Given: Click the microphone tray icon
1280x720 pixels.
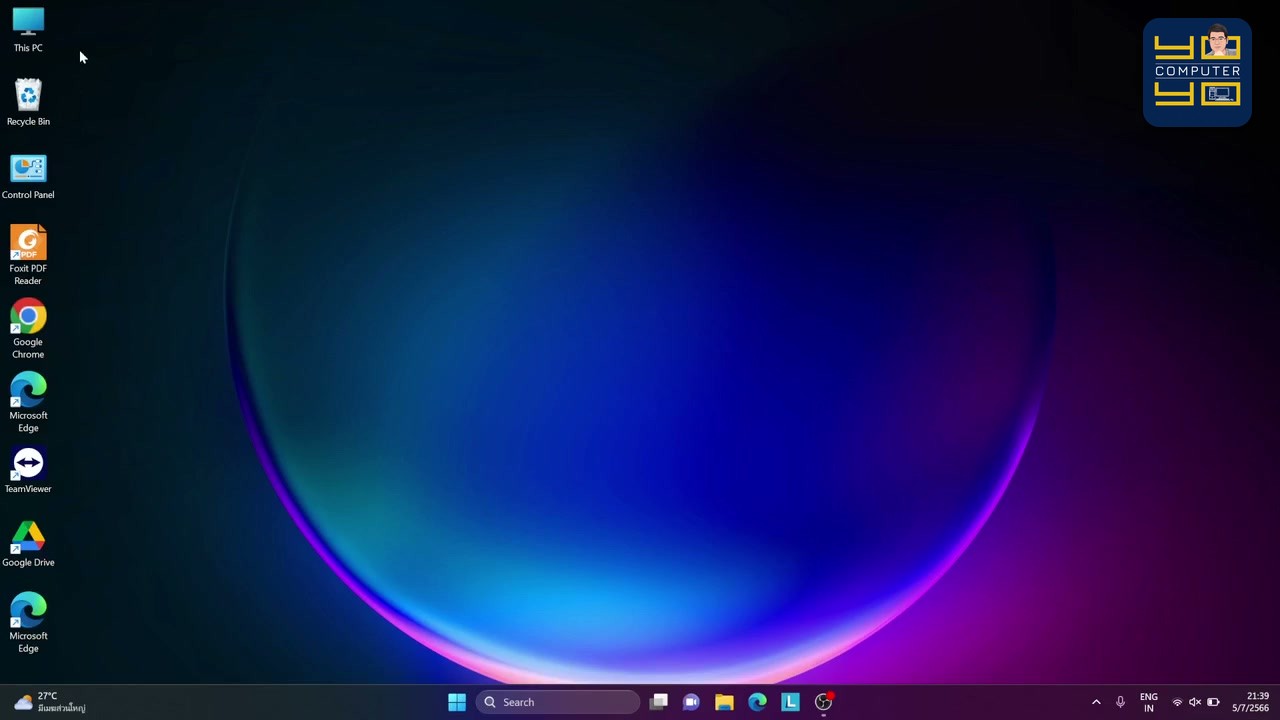Looking at the screenshot, I should (x=1120, y=702).
